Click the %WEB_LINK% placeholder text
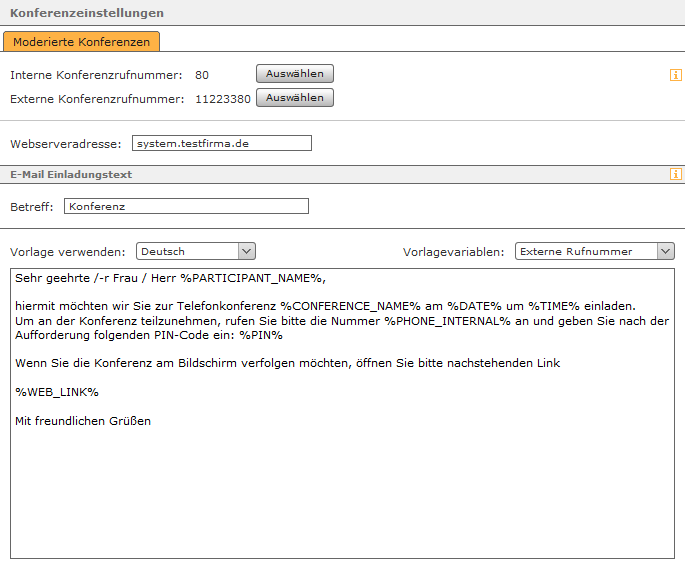685x567 pixels. [x=57, y=392]
